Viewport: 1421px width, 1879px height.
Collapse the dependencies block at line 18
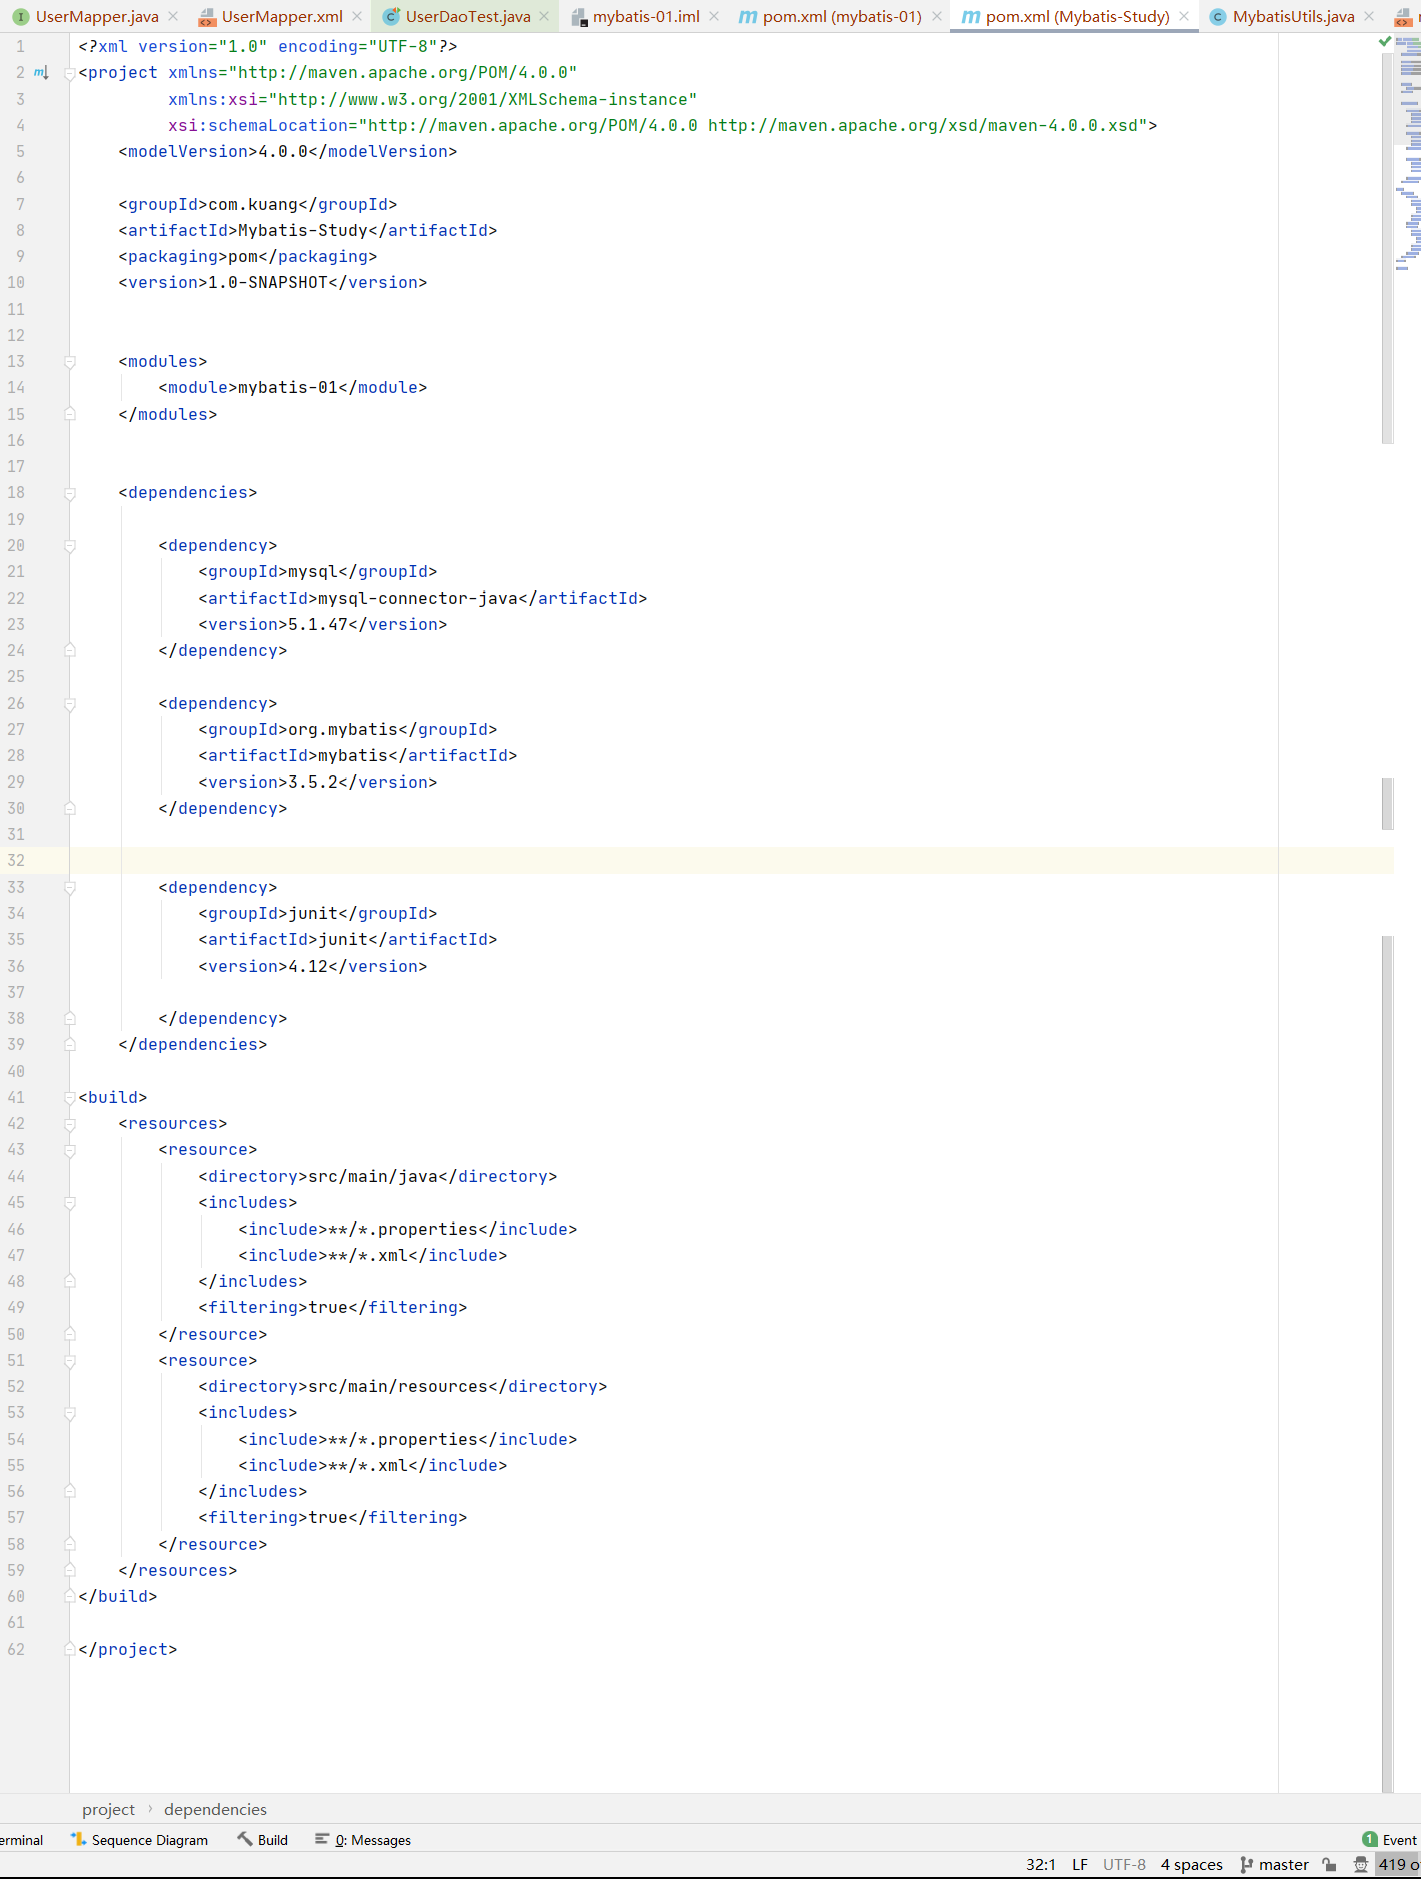click(70, 493)
